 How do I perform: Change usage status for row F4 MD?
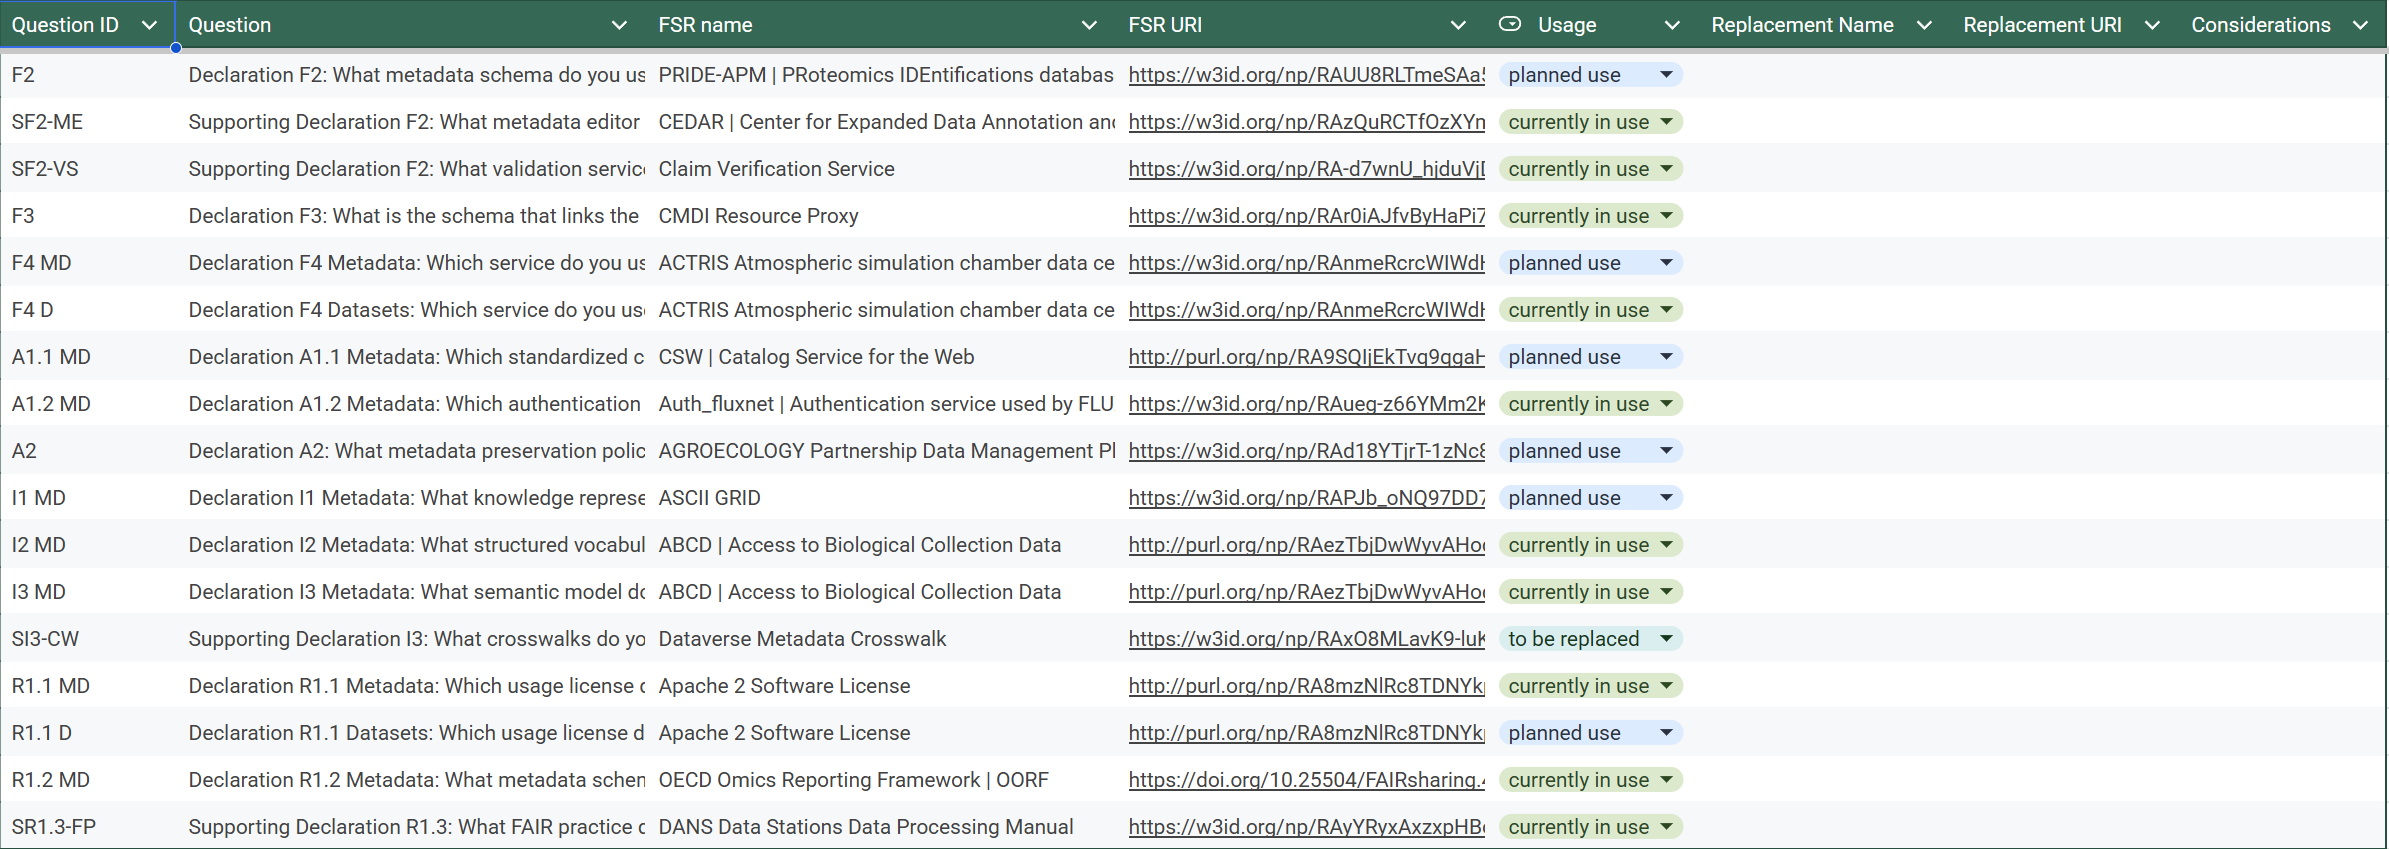1590,263
